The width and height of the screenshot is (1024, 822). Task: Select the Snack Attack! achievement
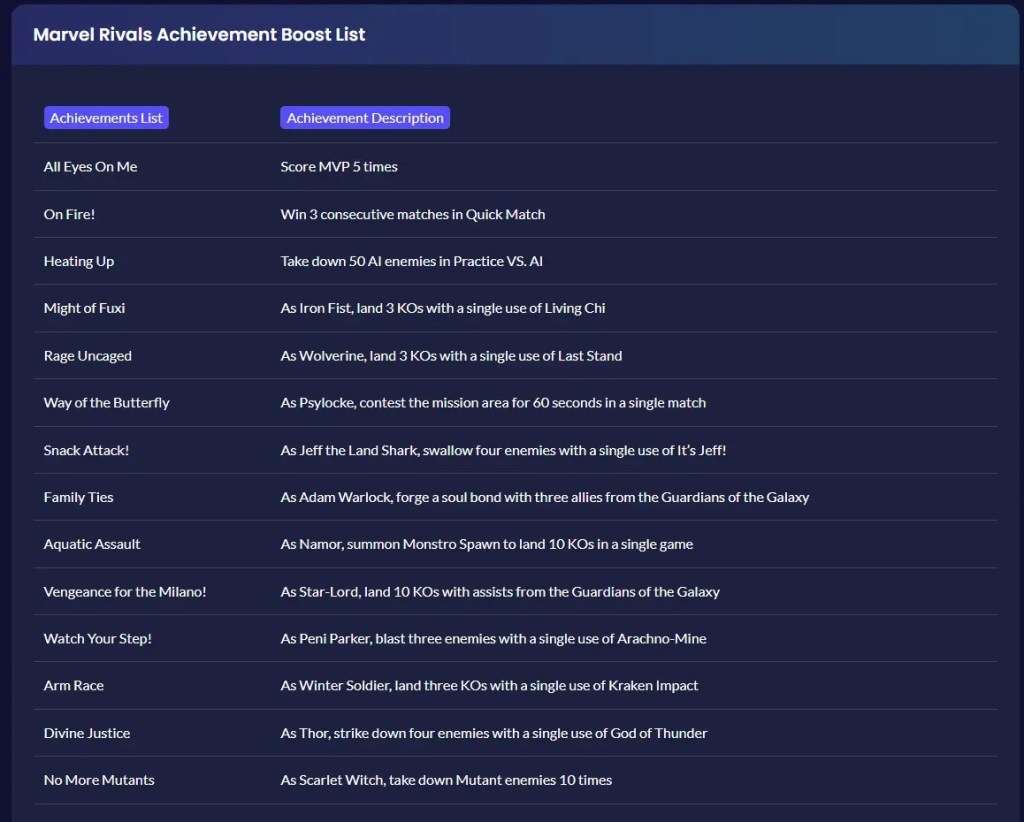[x=86, y=450]
